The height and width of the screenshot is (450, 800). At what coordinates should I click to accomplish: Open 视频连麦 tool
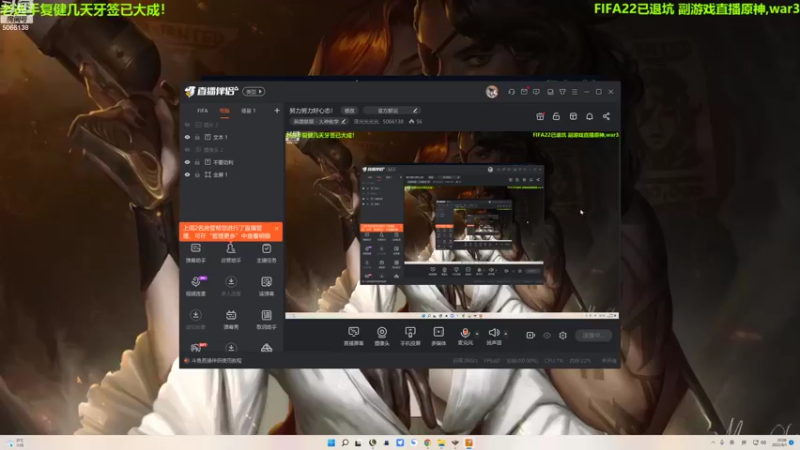pyautogui.click(x=196, y=286)
